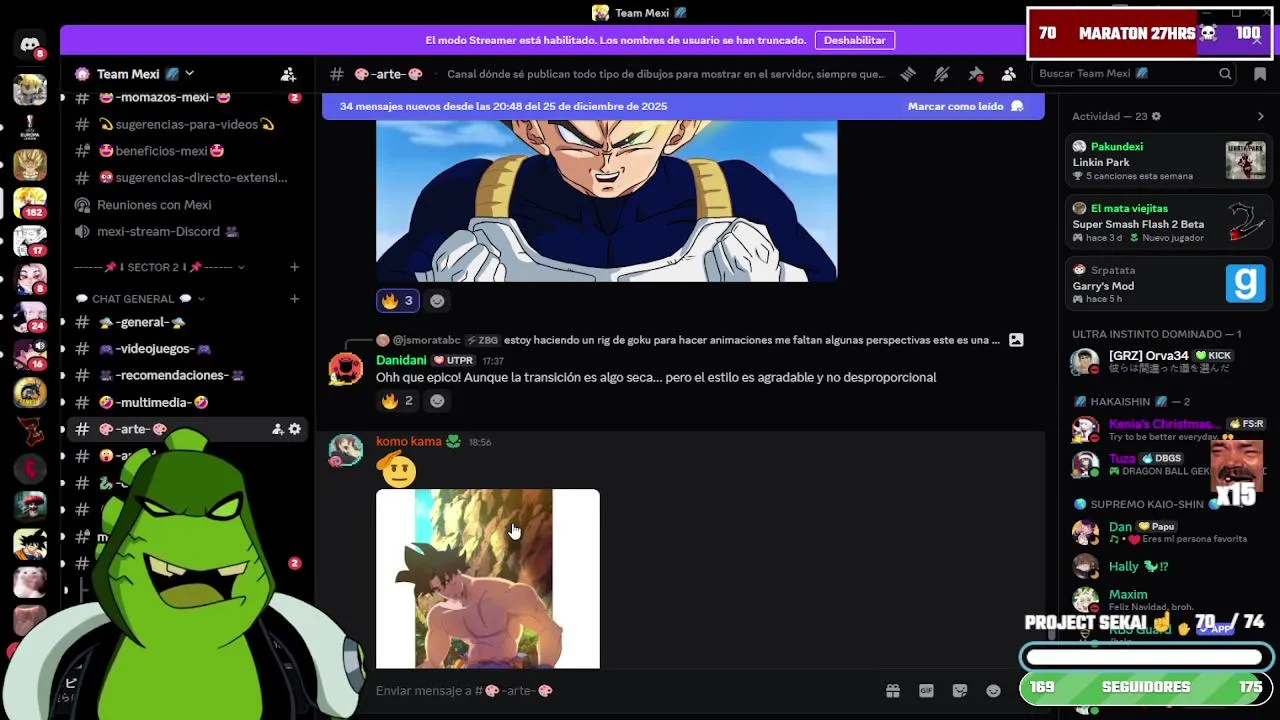
Task: Click the Deshabilitar streamer mode button
Action: click(x=854, y=40)
